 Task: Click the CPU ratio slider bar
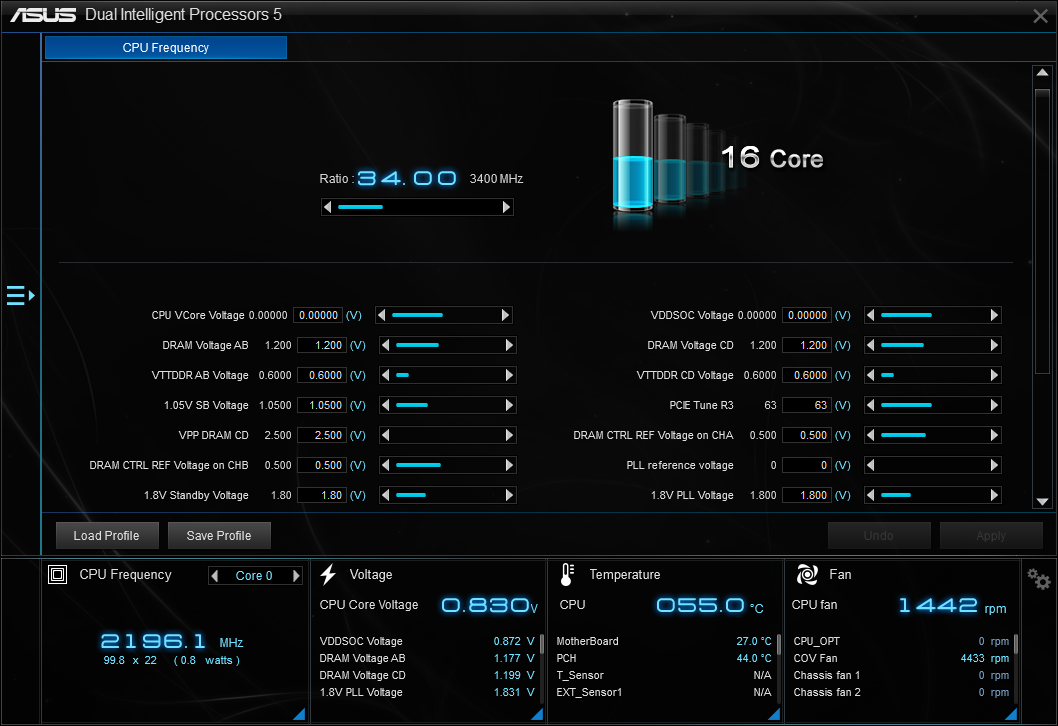[417, 207]
